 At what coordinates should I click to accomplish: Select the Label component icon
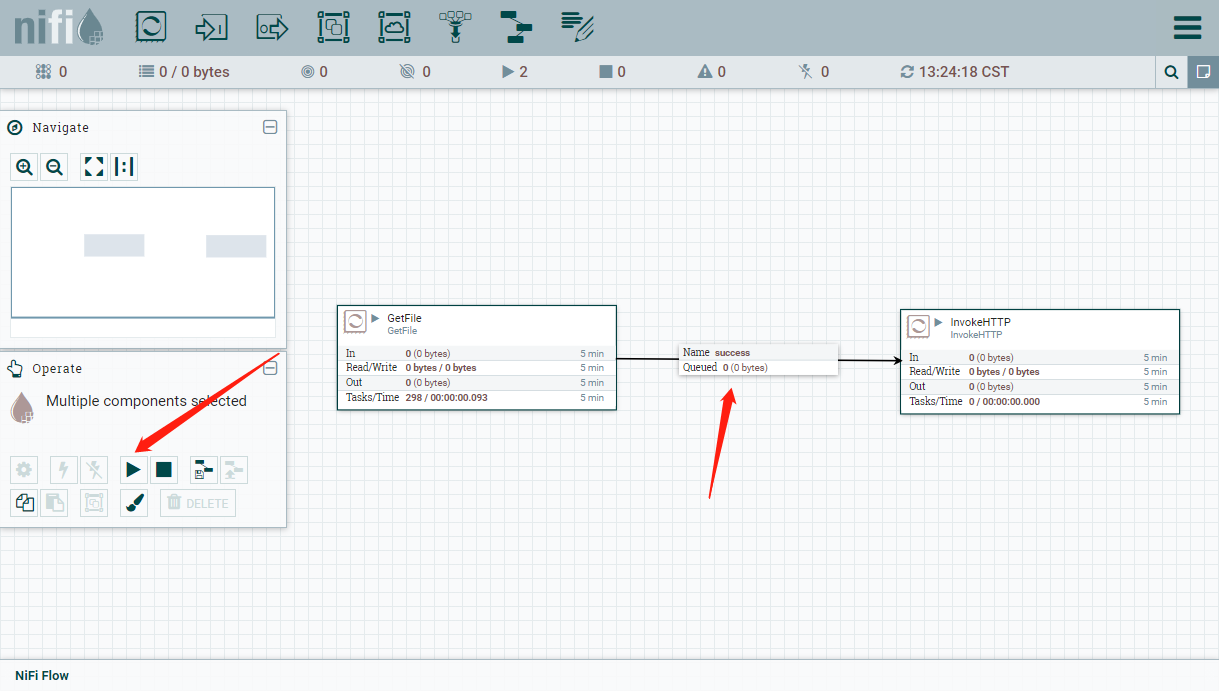click(x=578, y=27)
